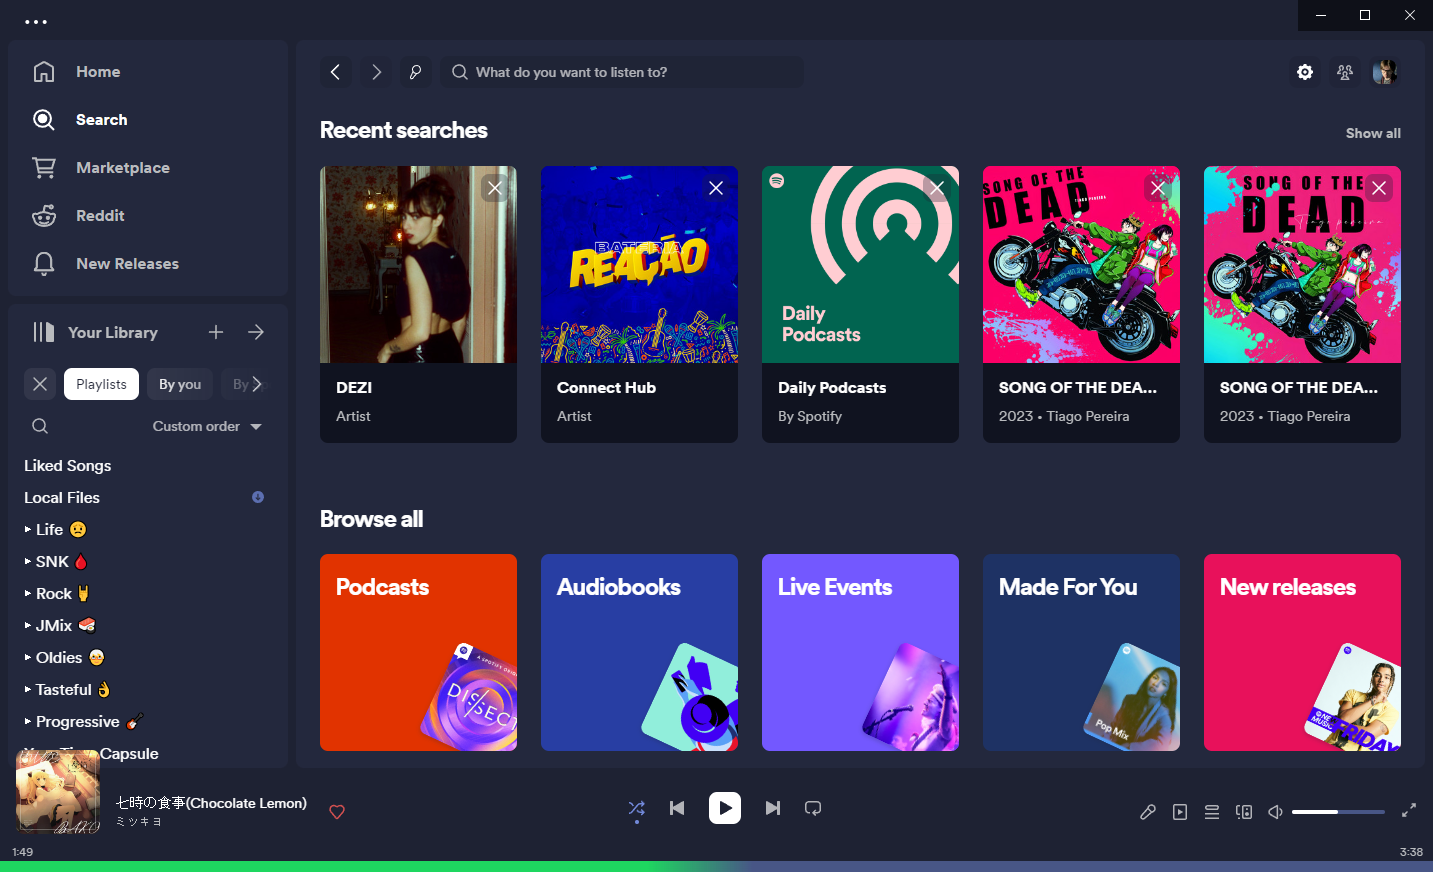Browse the Podcasts category card
Viewport: 1433px width, 872px height.
click(x=418, y=652)
